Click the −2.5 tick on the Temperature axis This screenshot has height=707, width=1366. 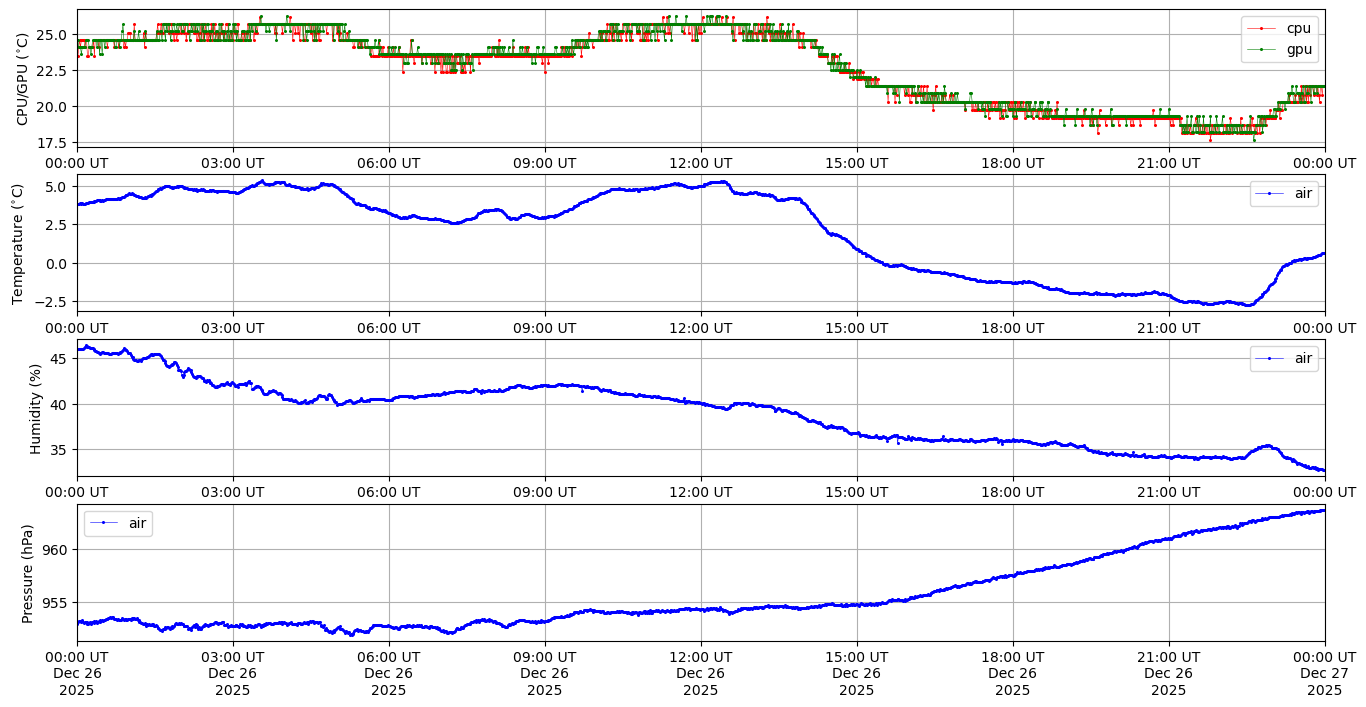pyautogui.click(x=52, y=302)
